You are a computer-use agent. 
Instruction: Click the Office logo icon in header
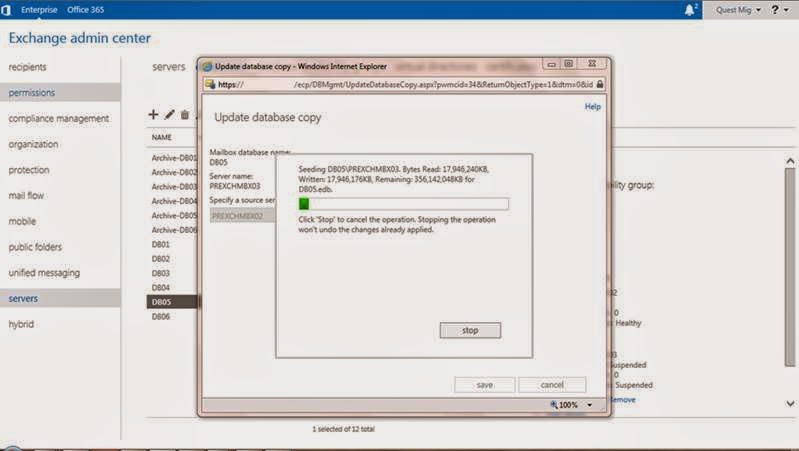tap(6, 10)
